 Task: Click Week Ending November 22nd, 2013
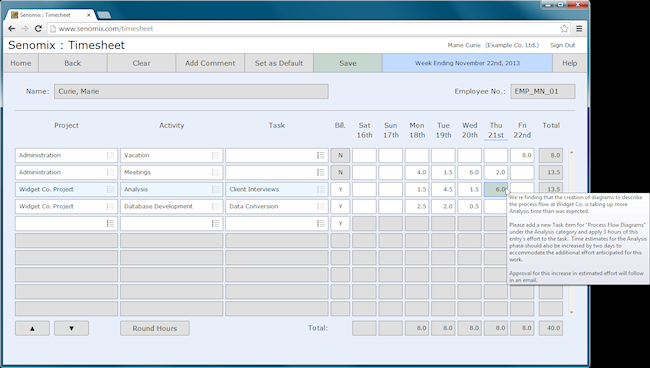pyautogui.click(x=467, y=63)
